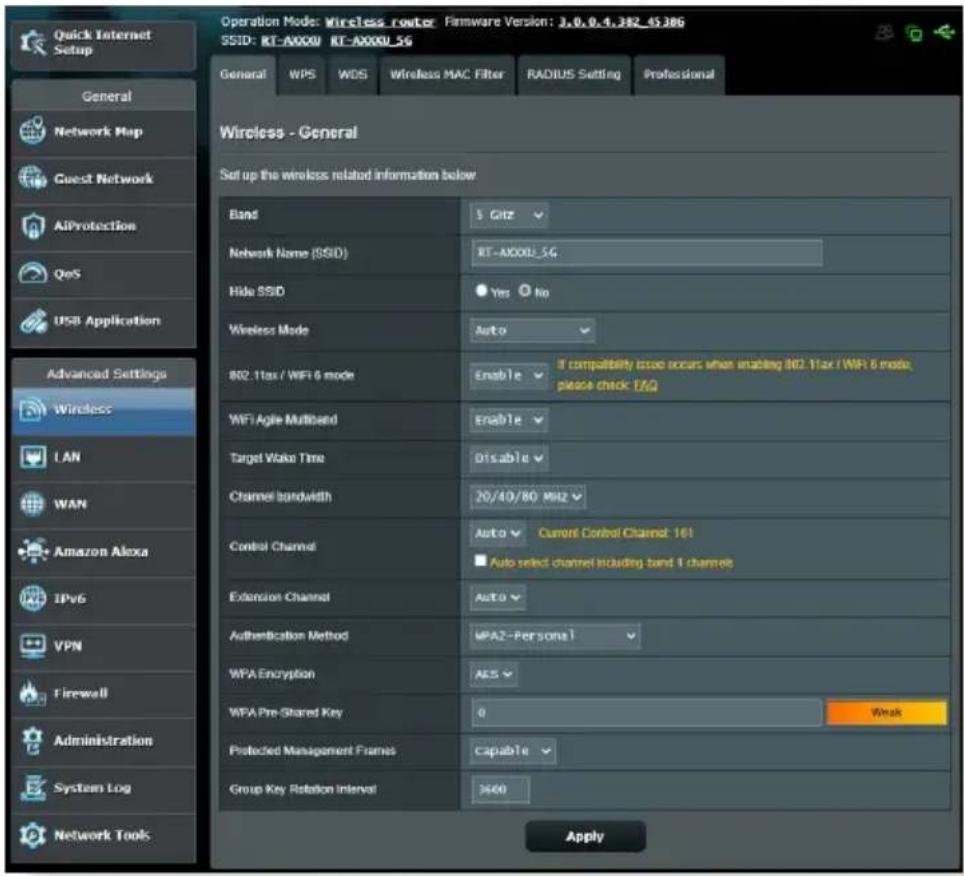The image size is (964, 876).
Task: Select Yes for Hide SSID
Action: click(x=481, y=290)
